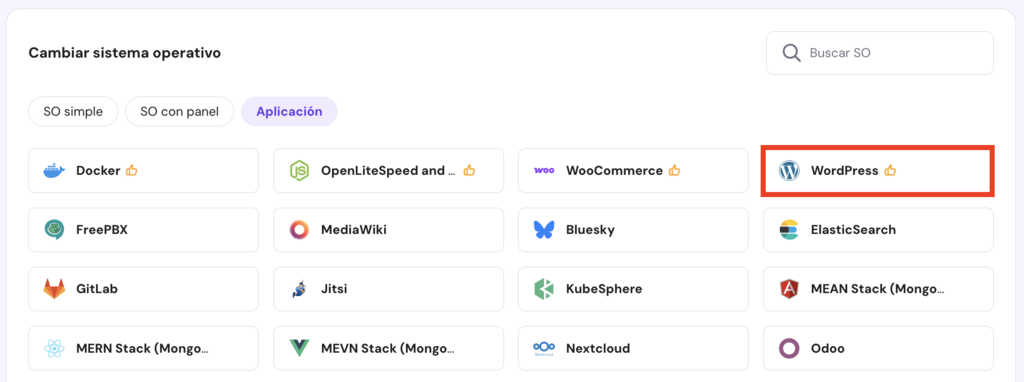The height and width of the screenshot is (382, 1024).
Task: Click the KubeSphere logo icon
Action: click(x=544, y=289)
